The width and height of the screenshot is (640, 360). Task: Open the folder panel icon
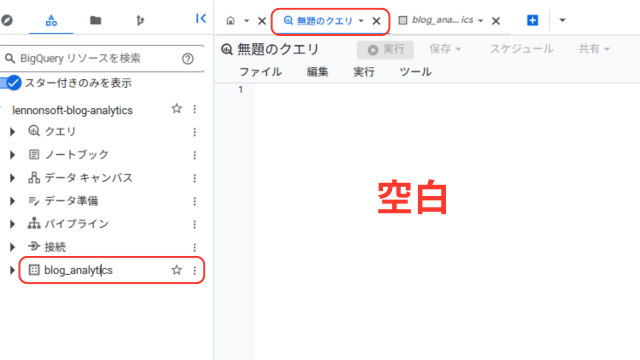[x=96, y=20]
